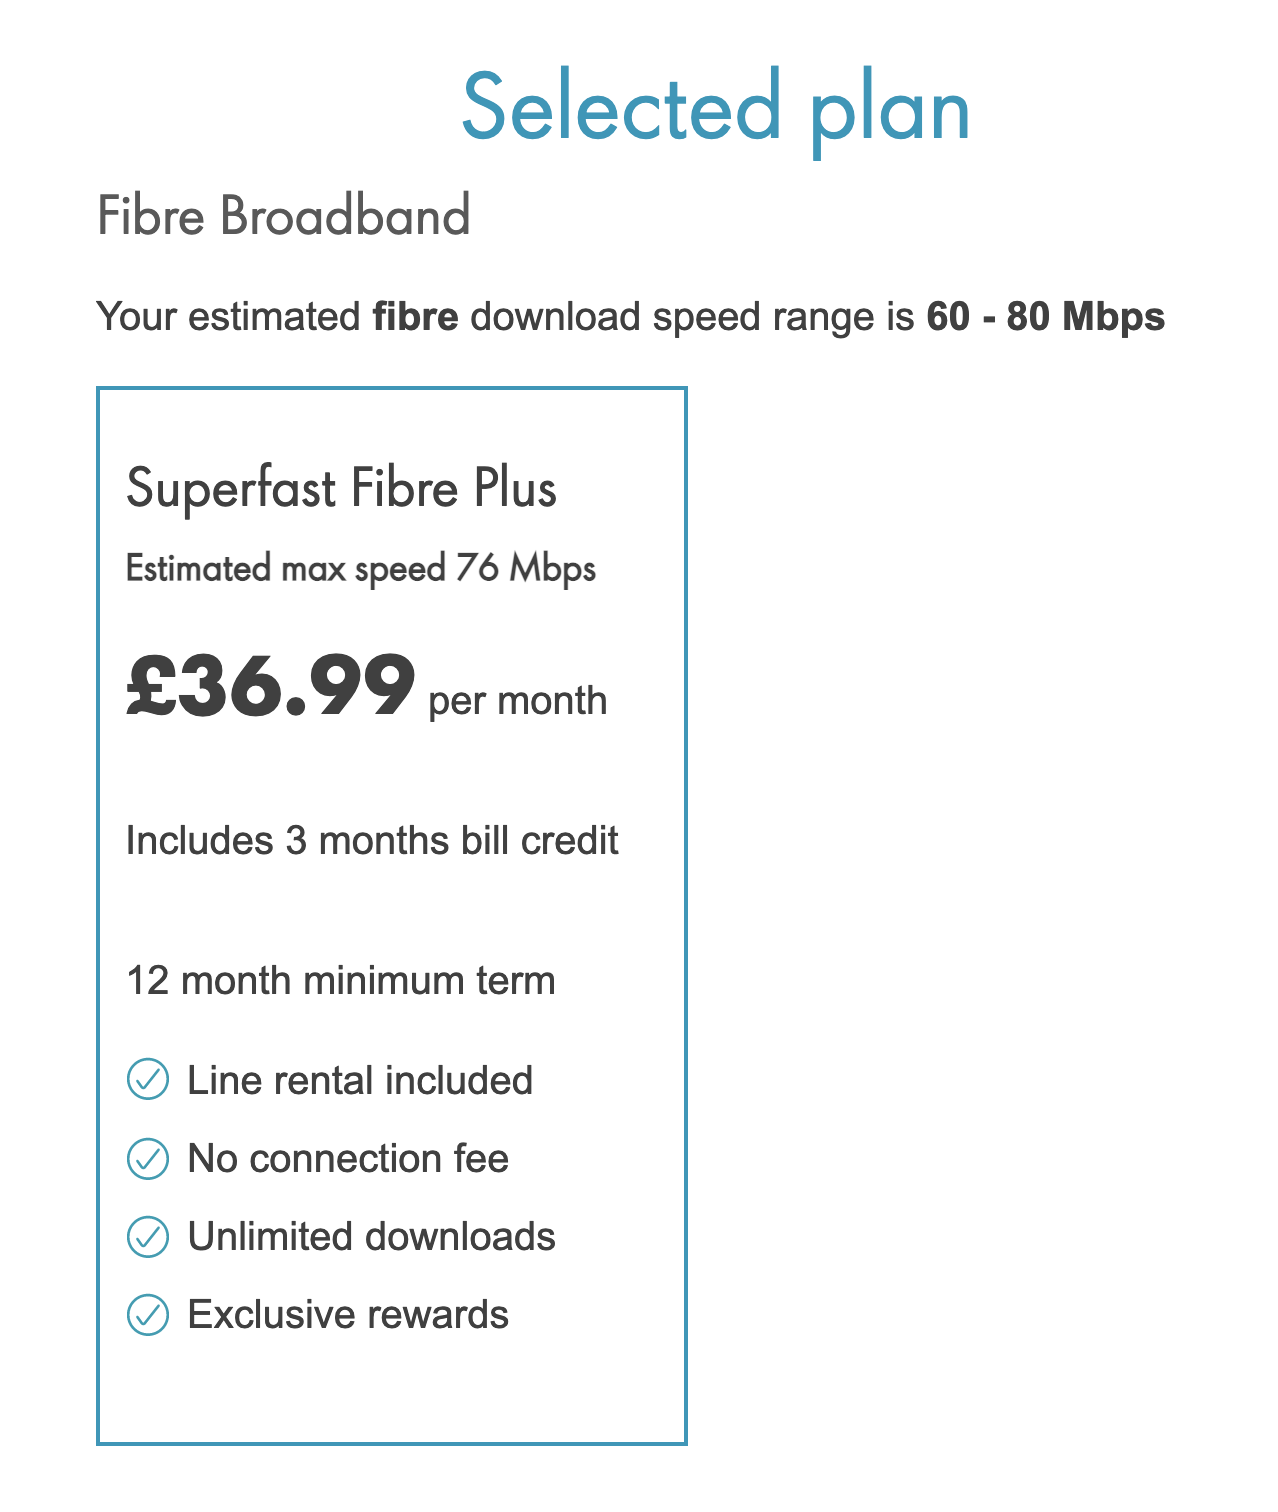Screen dimensions: 1278x1512
Task: Click the checkmark icon beside No connection fee
Action: (x=148, y=1158)
